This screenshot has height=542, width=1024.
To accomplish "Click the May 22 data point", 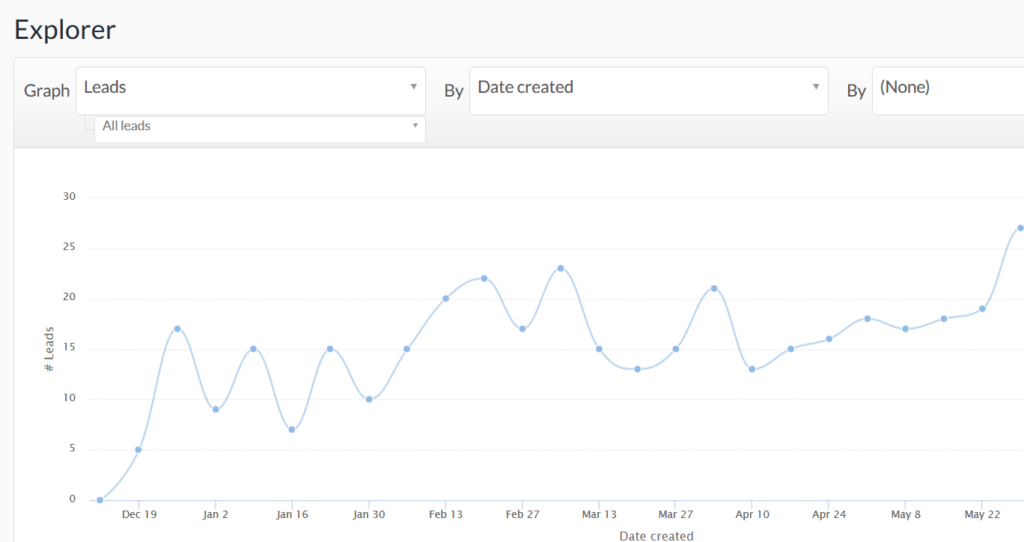I will (982, 308).
